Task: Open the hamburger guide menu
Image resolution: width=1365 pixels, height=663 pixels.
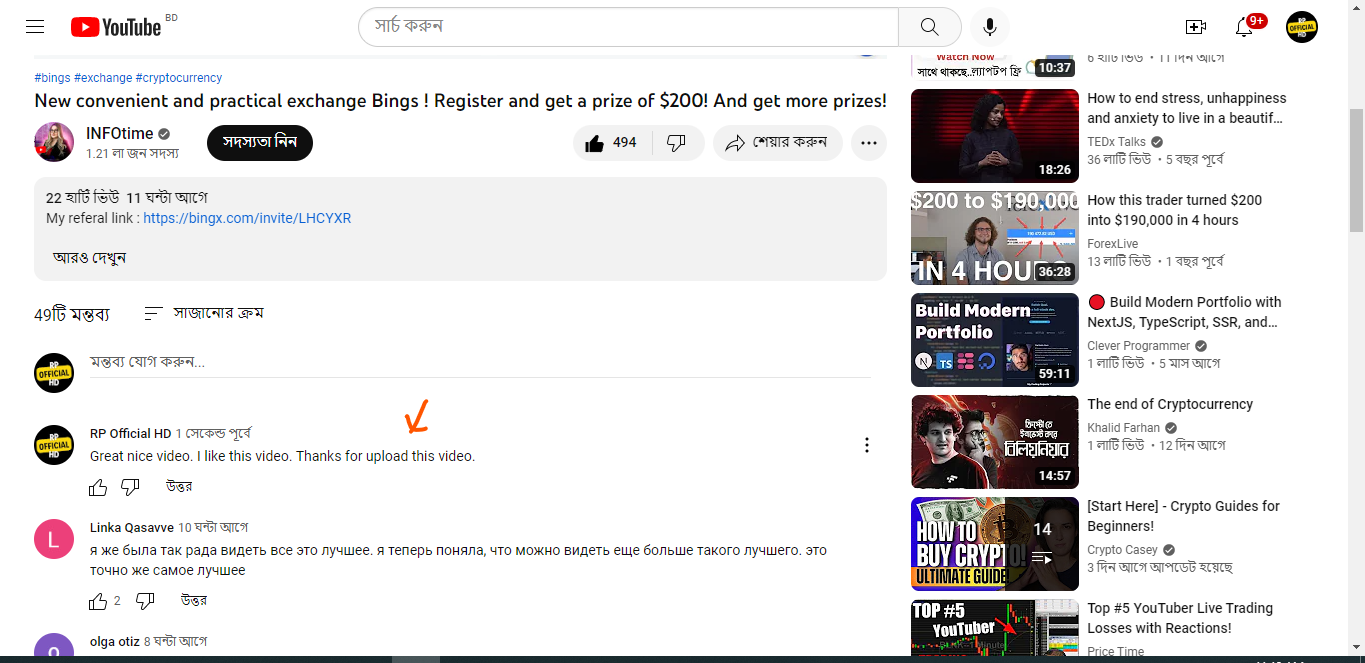Action: (x=35, y=27)
